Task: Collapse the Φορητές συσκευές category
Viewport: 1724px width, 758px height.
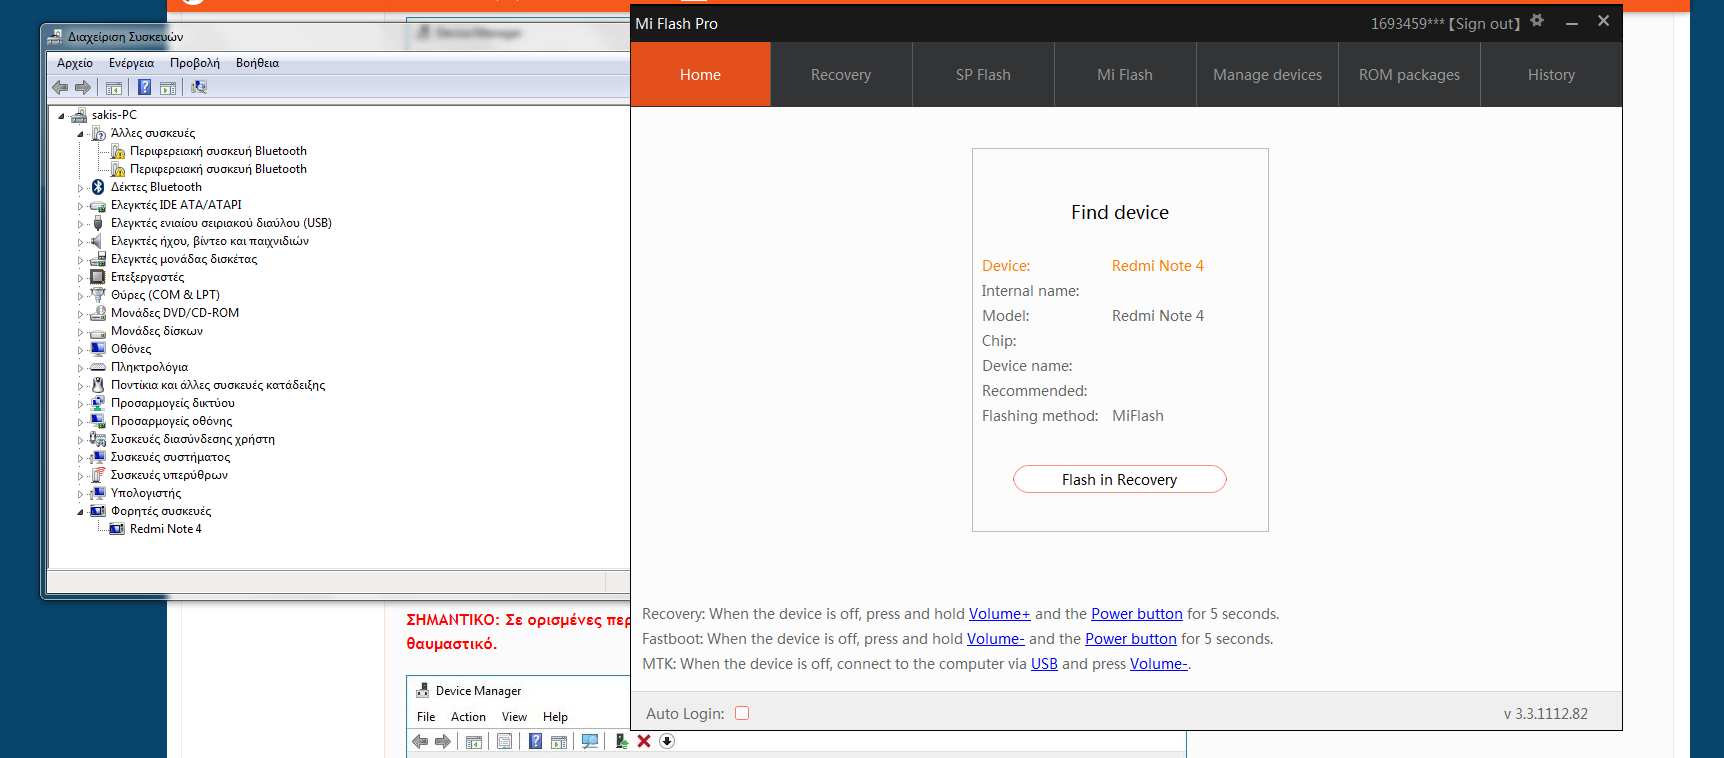Action: pos(81,512)
